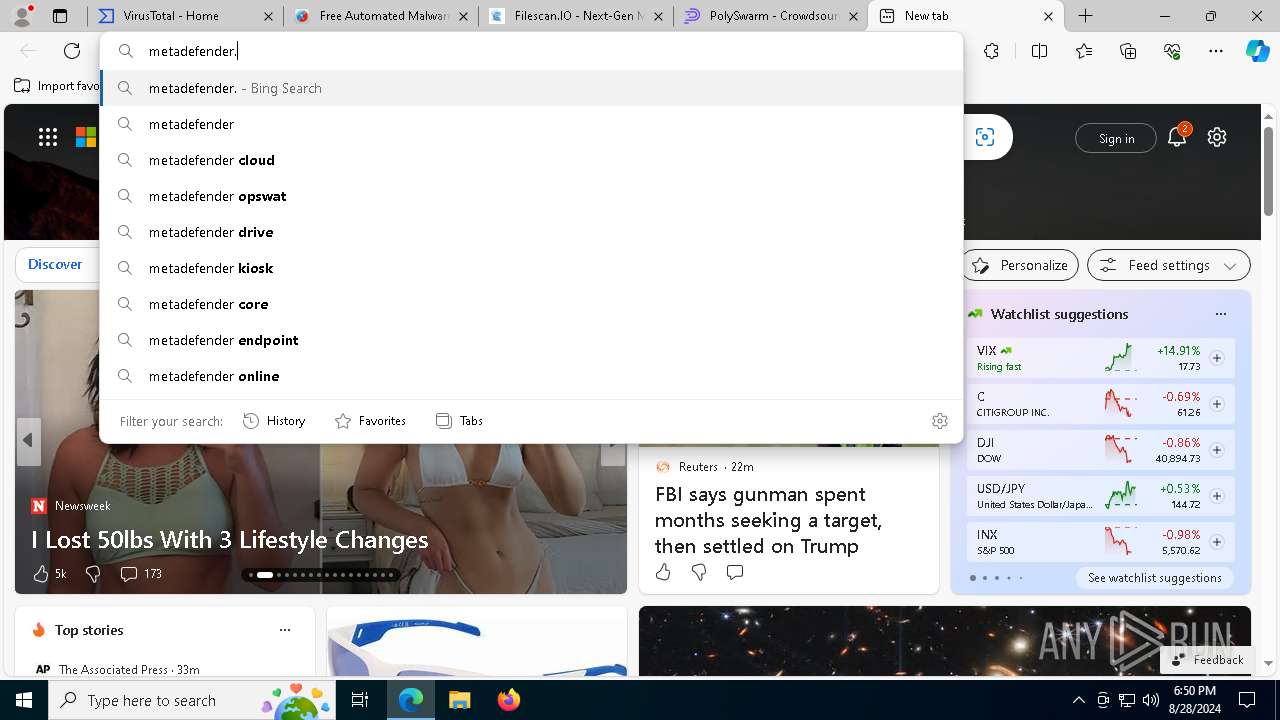Open Edge Settings and more menu
Image resolution: width=1280 pixels, height=720 pixels.
coord(1216,51)
